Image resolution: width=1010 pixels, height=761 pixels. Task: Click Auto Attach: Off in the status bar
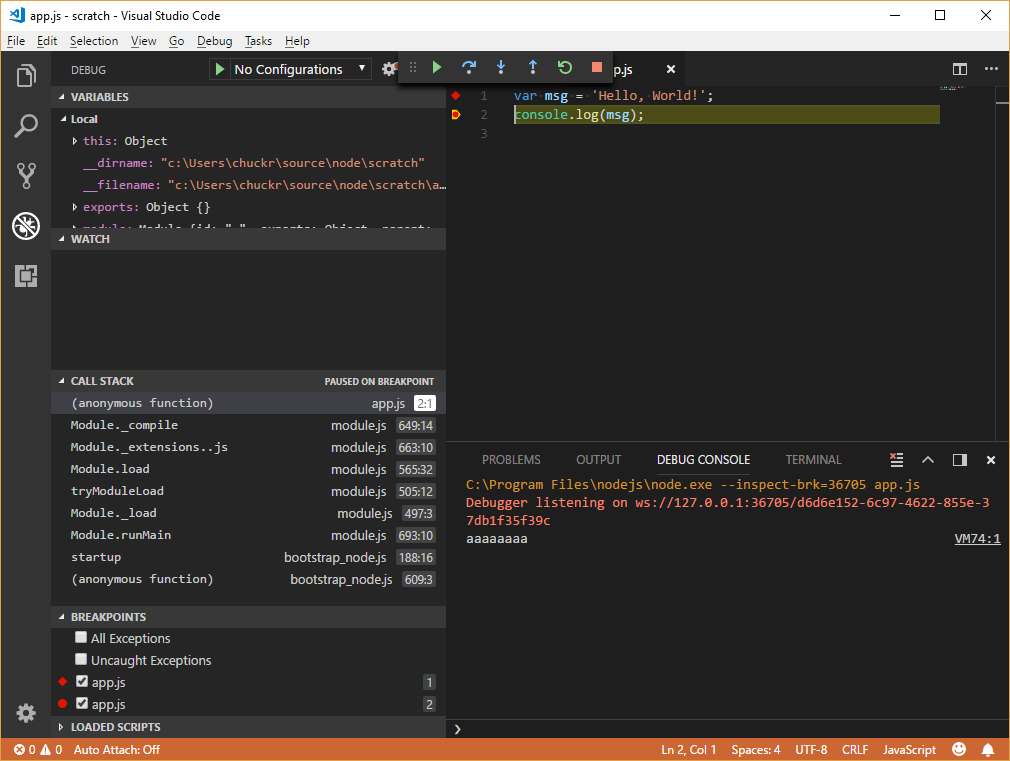pyautogui.click(x=116, y=749)
